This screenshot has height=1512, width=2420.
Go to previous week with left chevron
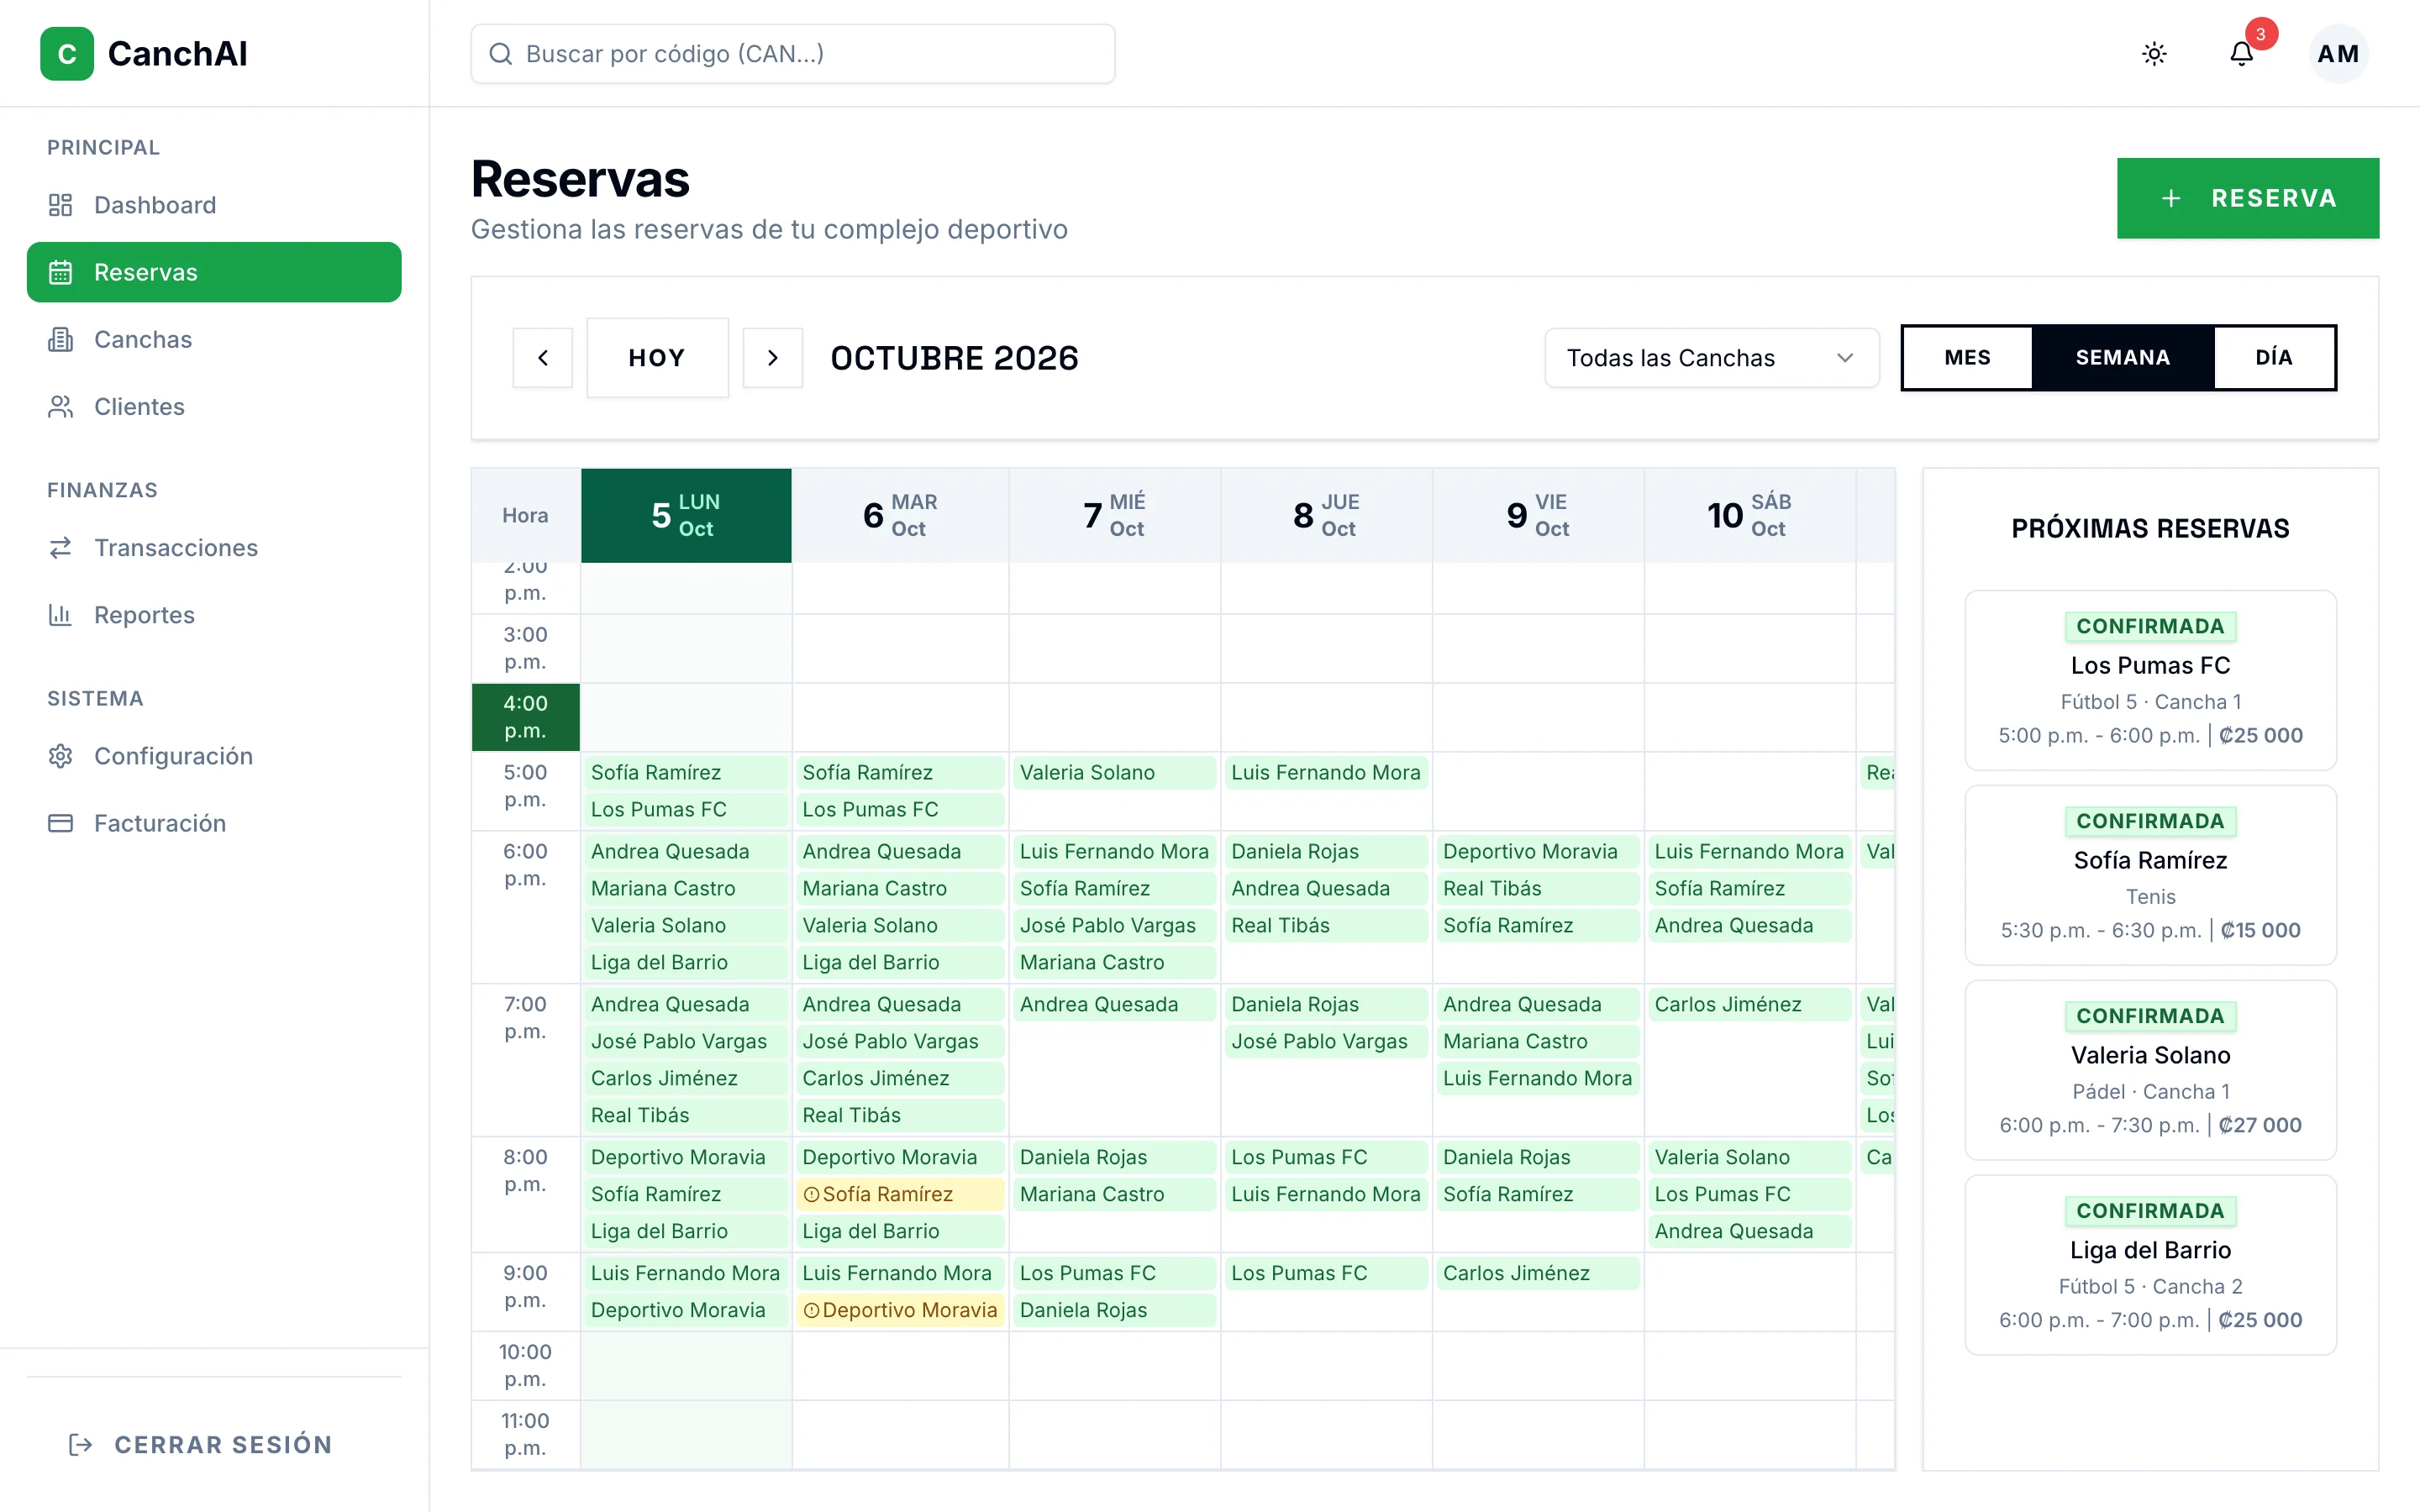coord(543,358)
